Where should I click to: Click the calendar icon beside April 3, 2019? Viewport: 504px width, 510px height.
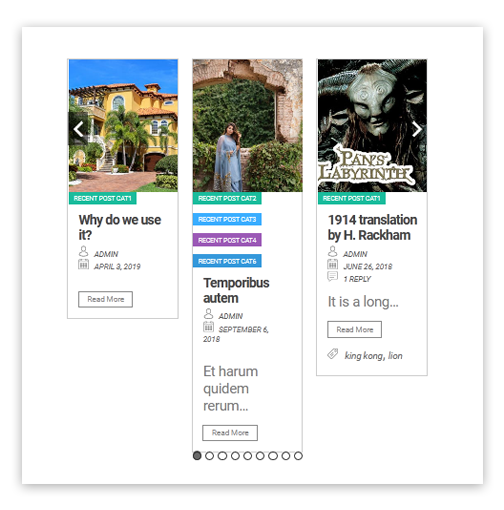[83, 264]
